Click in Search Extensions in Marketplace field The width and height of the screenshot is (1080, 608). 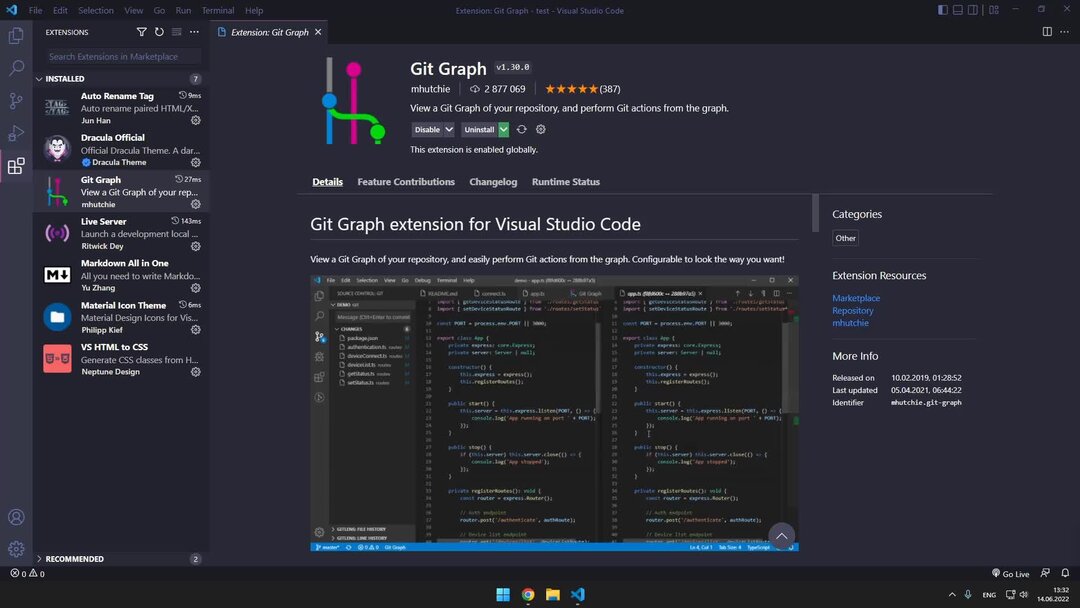[121, 56]
